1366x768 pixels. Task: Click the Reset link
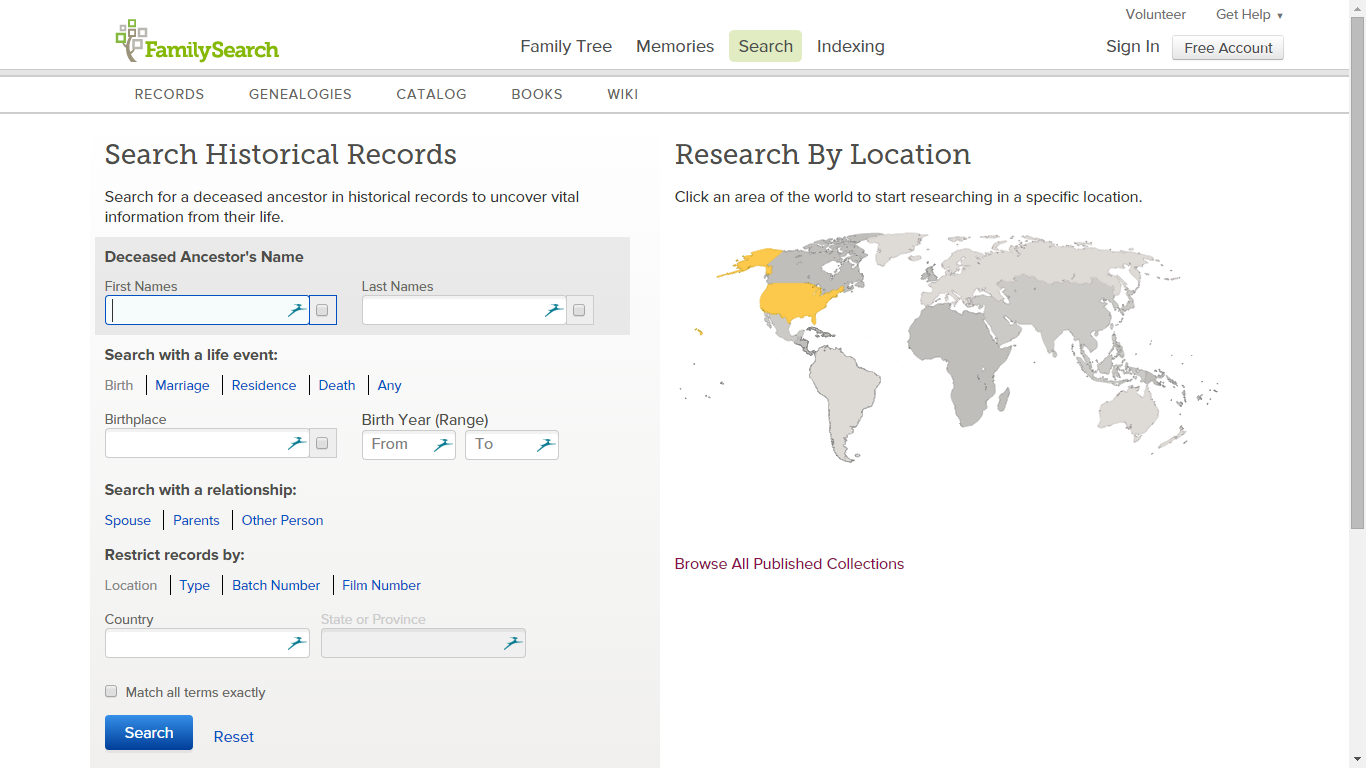click(234, 737)
